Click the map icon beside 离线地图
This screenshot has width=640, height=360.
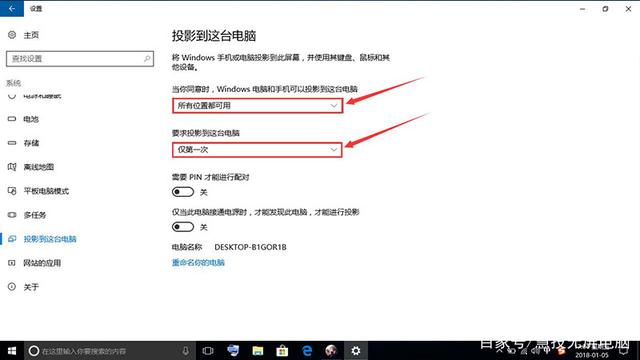pos(12,167)
